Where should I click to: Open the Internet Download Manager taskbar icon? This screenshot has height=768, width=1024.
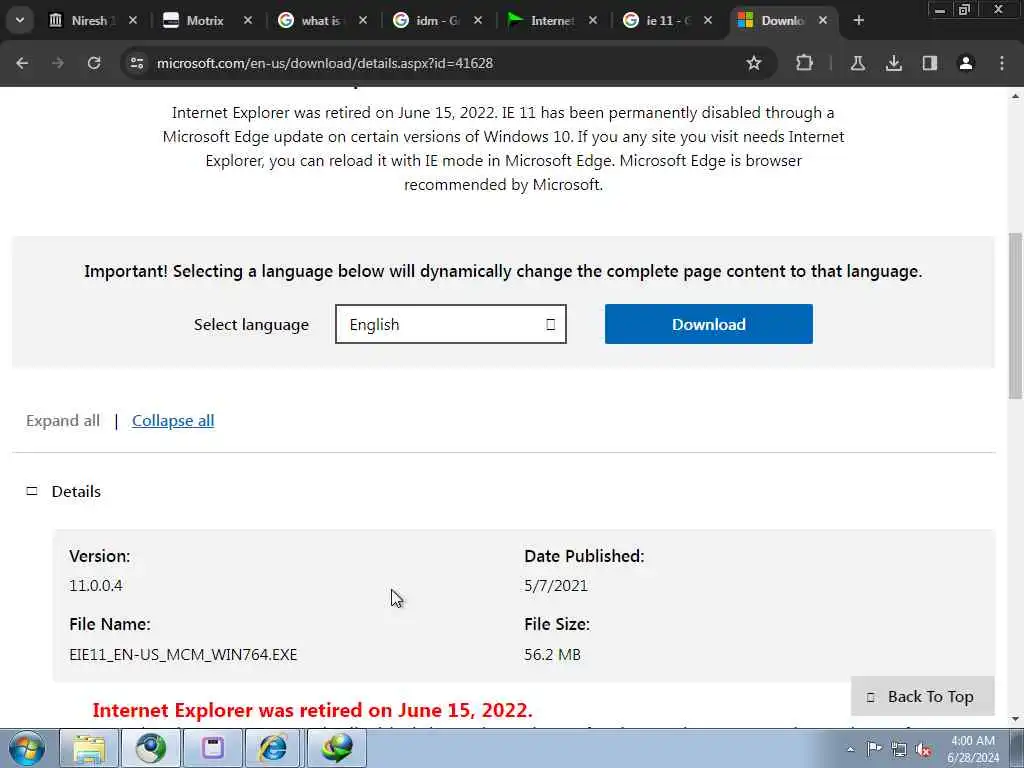point(336,748)
